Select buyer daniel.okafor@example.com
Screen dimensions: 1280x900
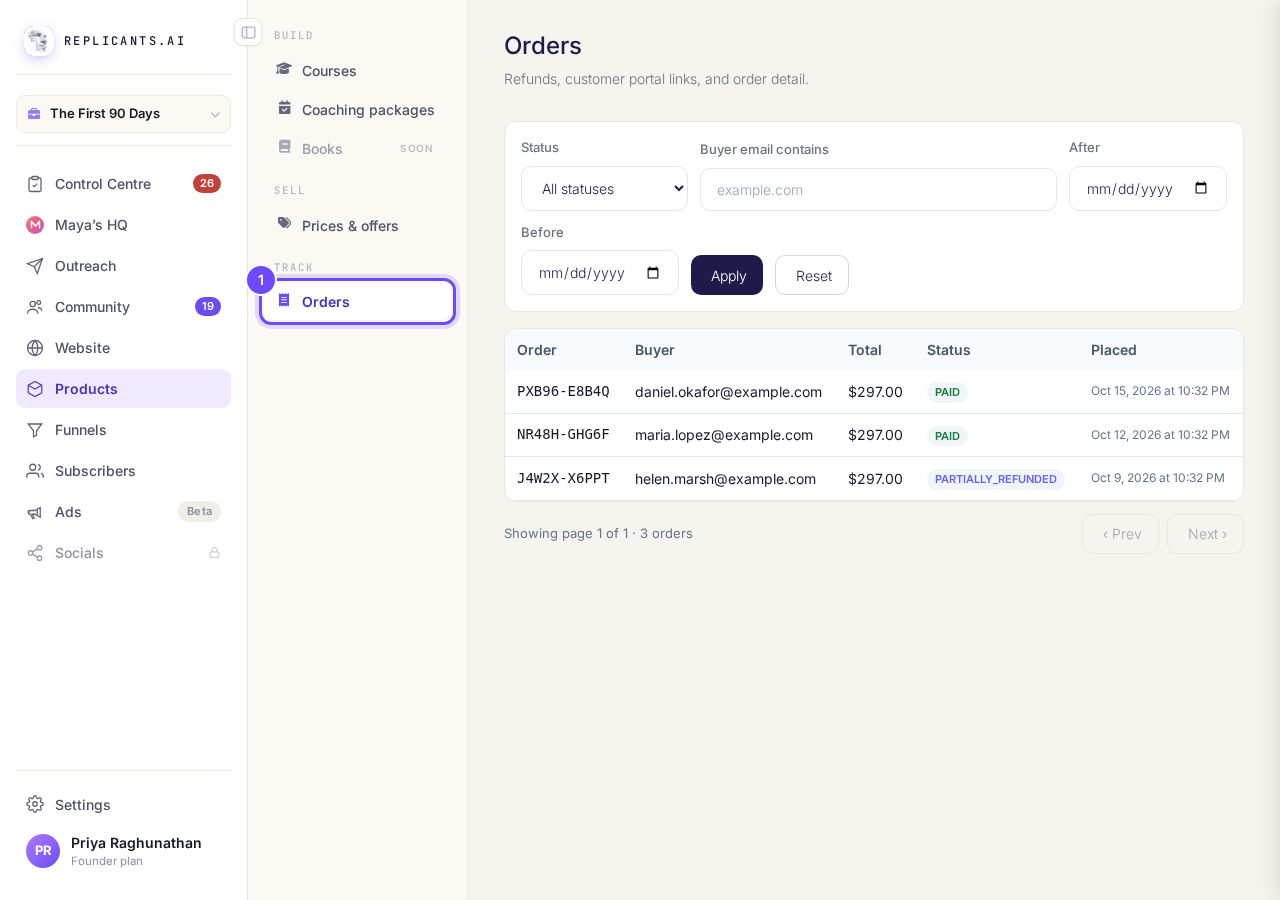point(728,392)
